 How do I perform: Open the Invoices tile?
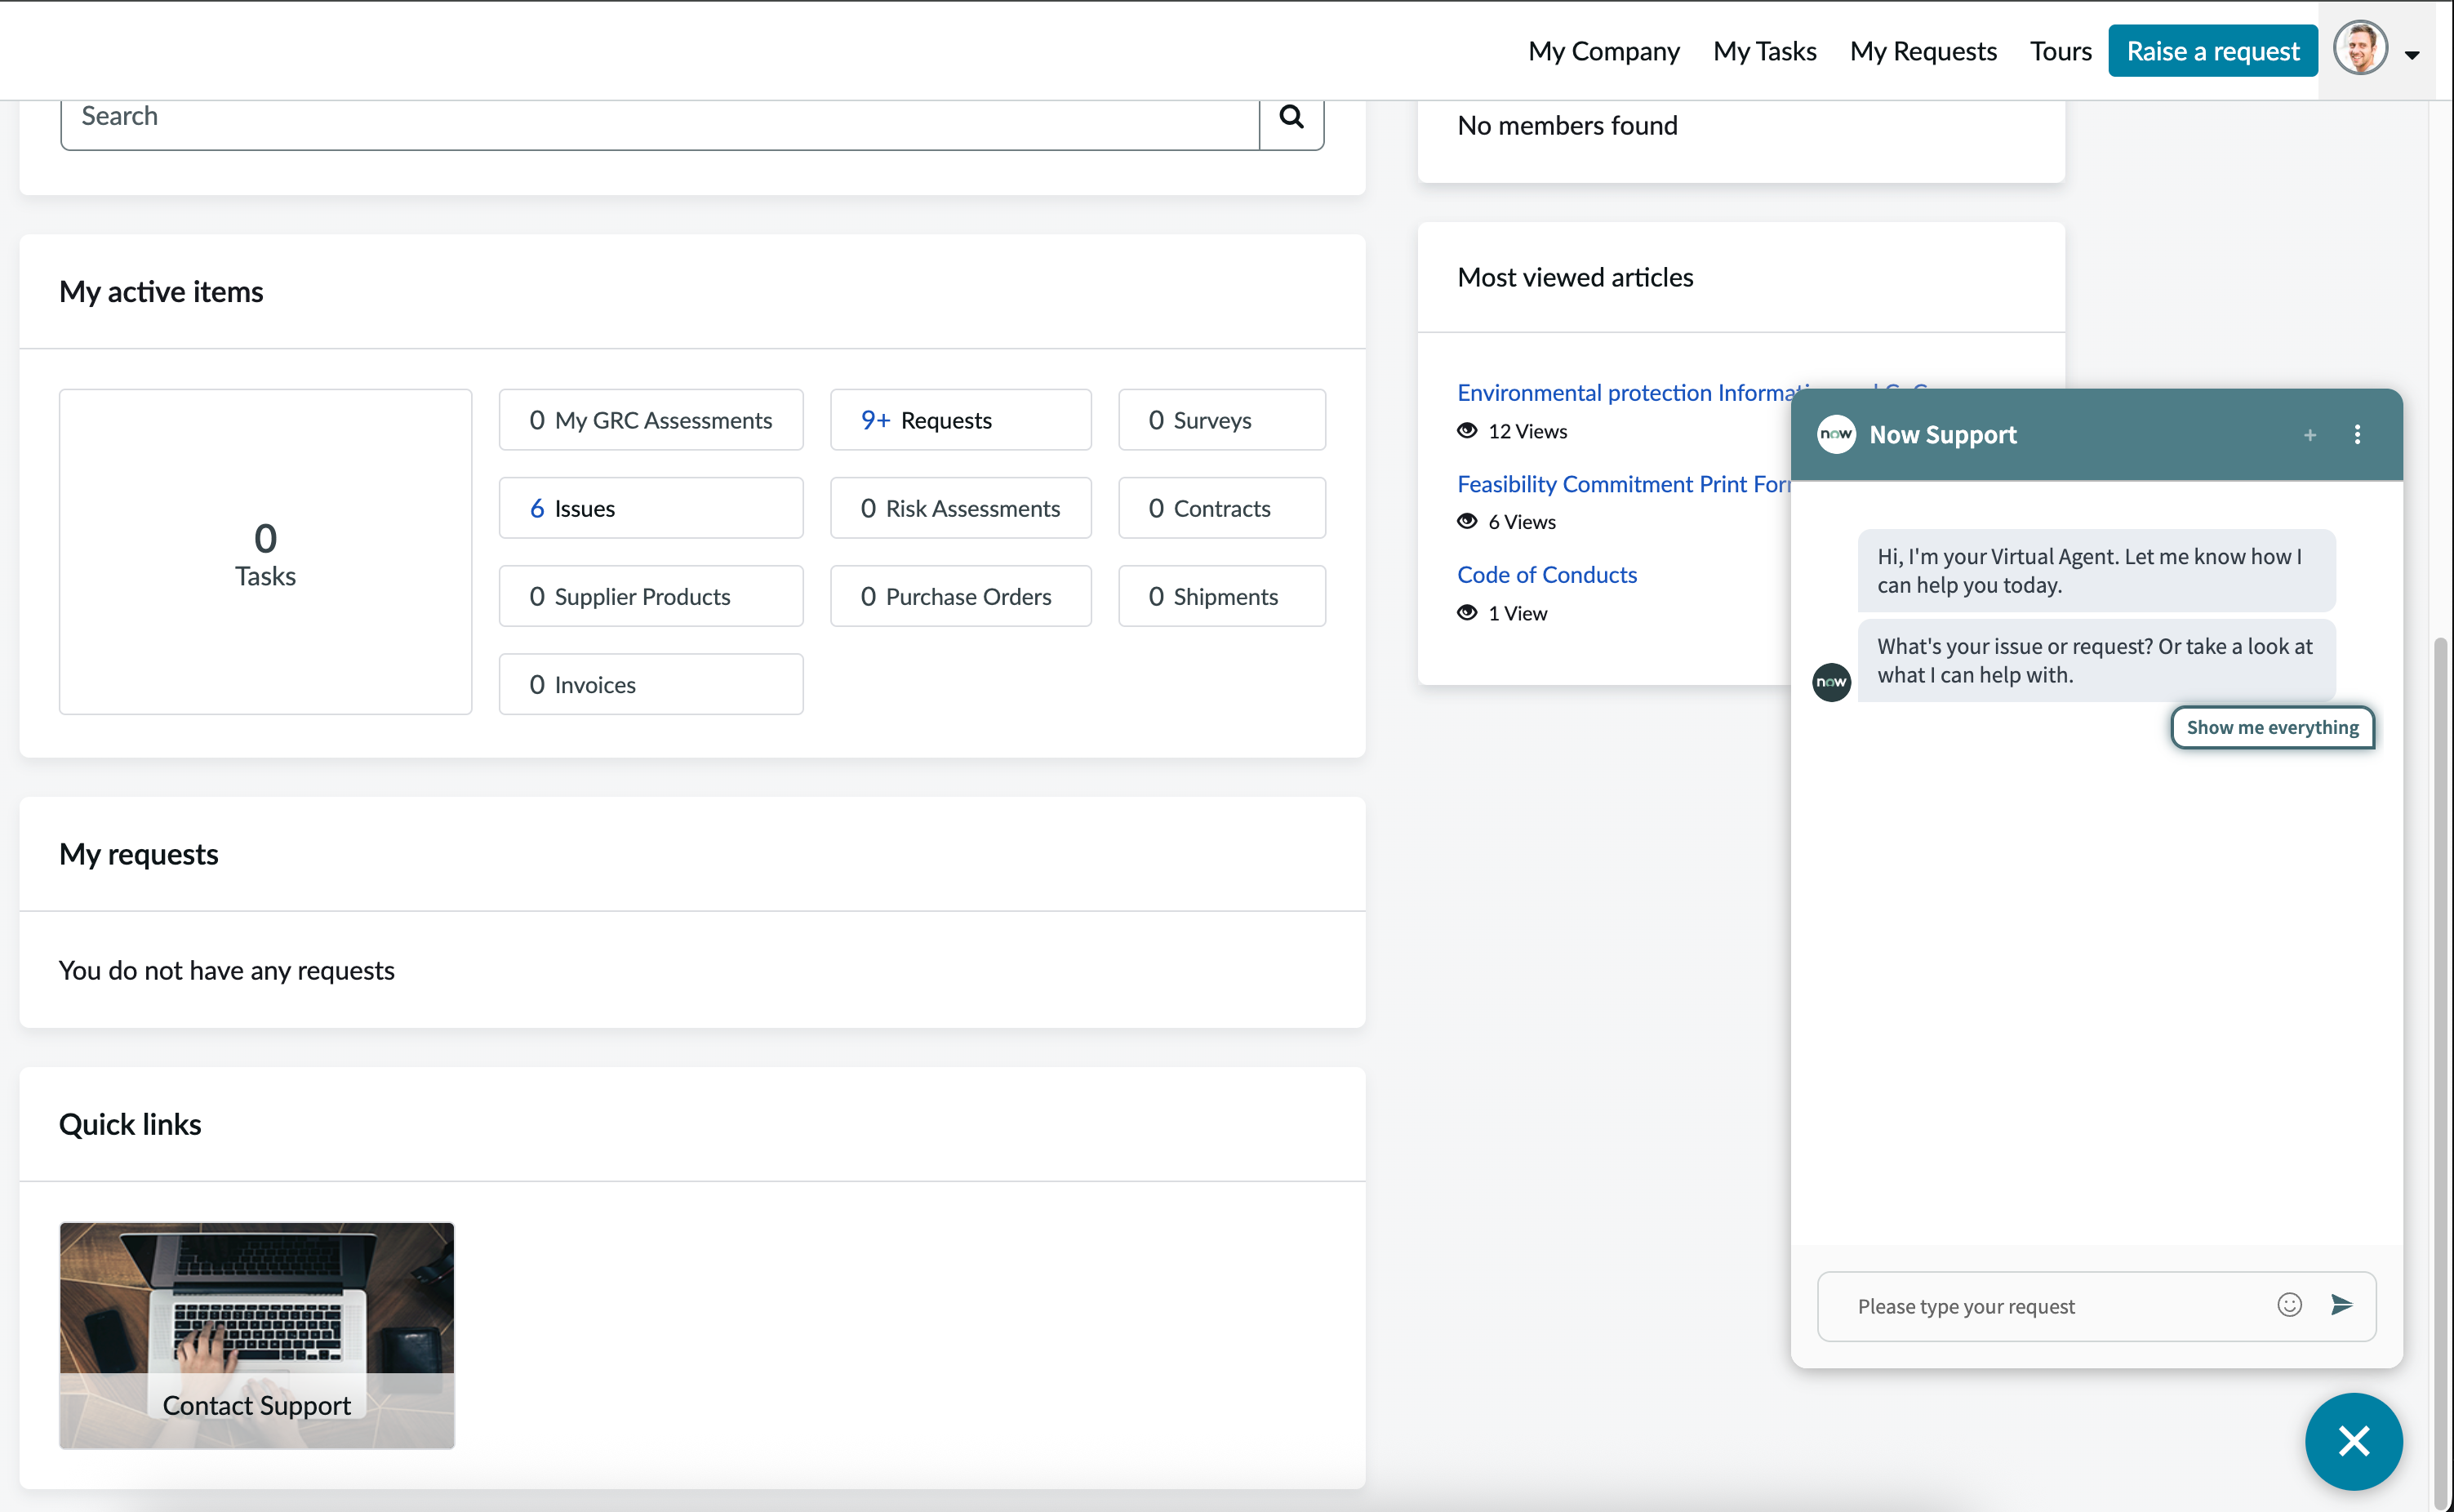pyautogui.click(x=651, y=684)
